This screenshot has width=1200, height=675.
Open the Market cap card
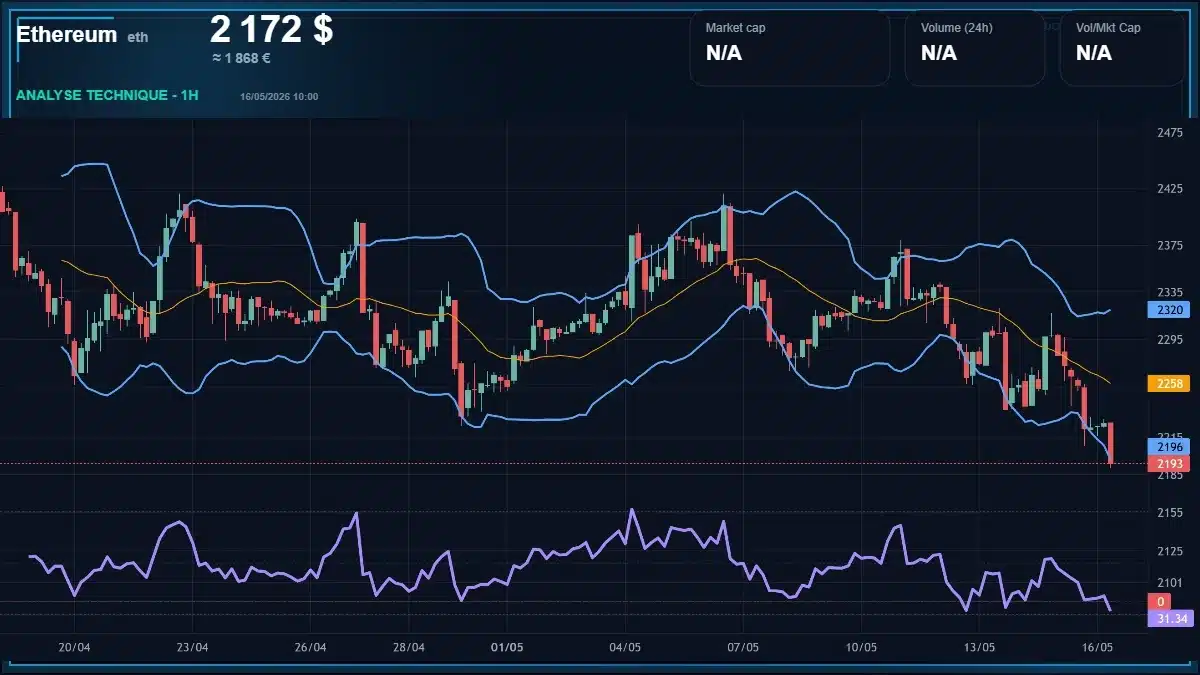(x=789, y=47)
